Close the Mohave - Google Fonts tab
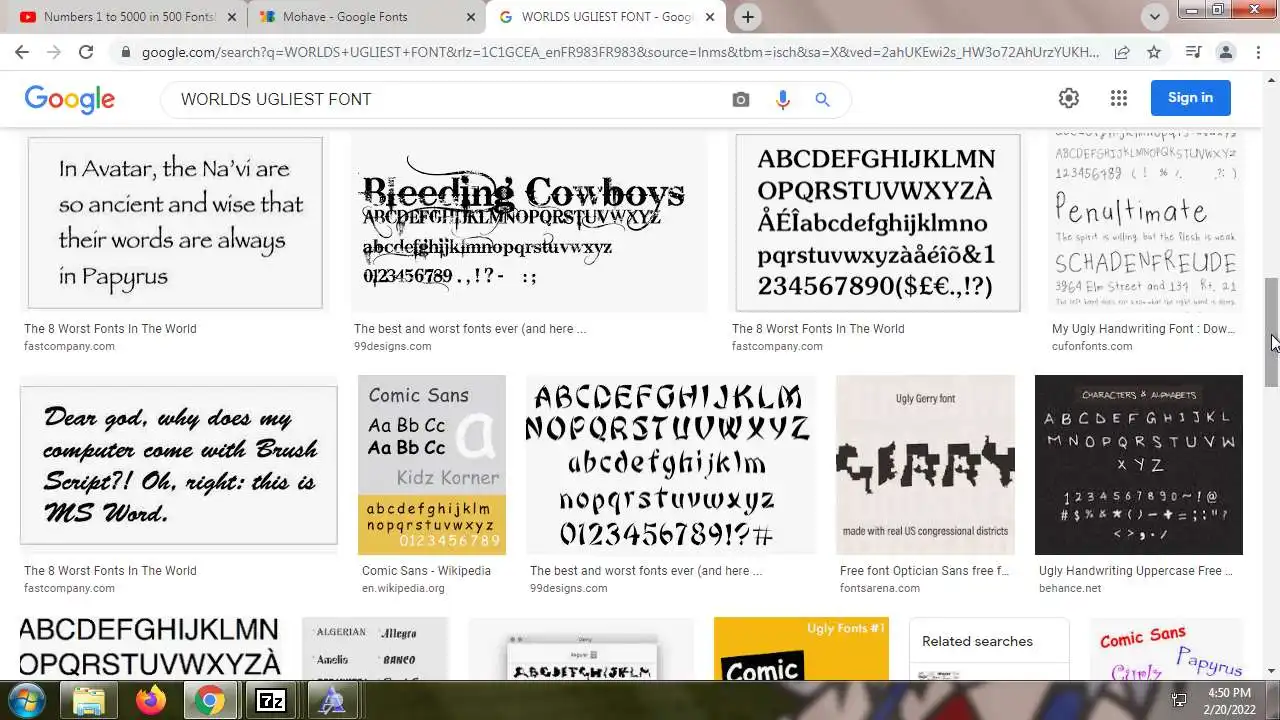The height and width of the screenshot is (720, 1280). click(x=471, y=17)
